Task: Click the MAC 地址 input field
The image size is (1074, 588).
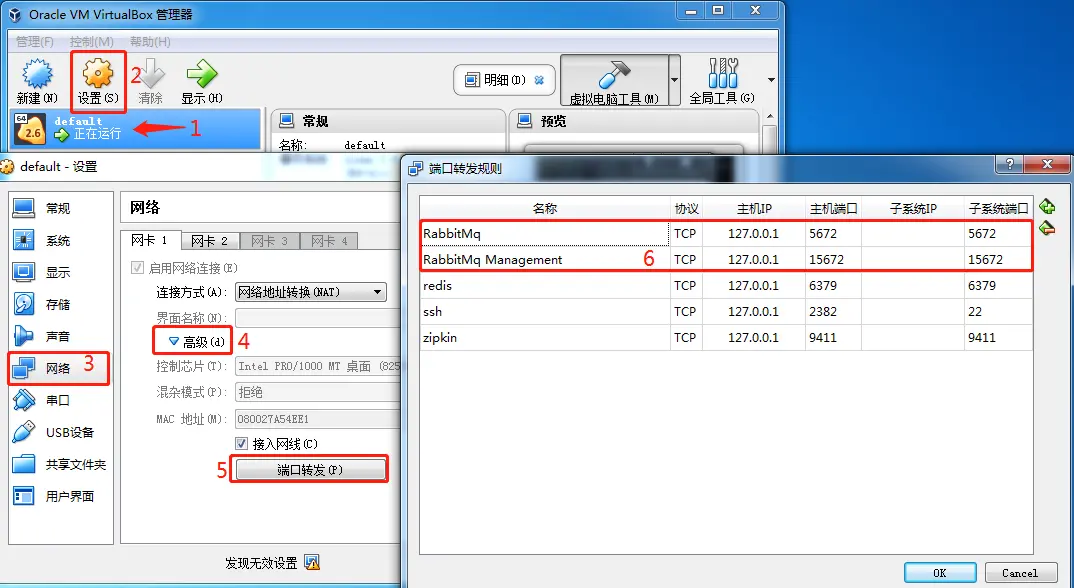Action: point(319,419)
